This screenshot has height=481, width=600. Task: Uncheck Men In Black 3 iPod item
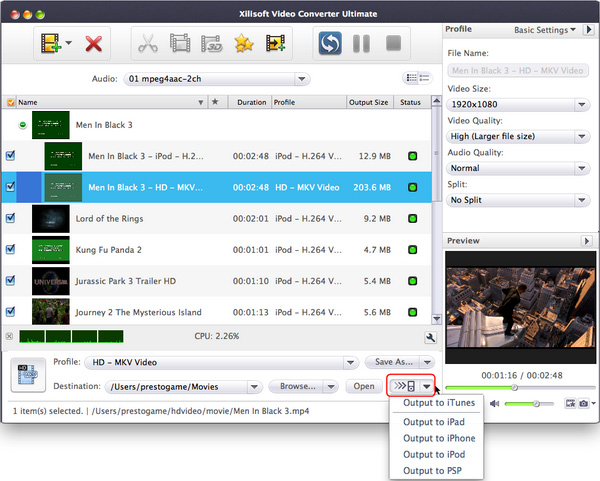[11, 155]
